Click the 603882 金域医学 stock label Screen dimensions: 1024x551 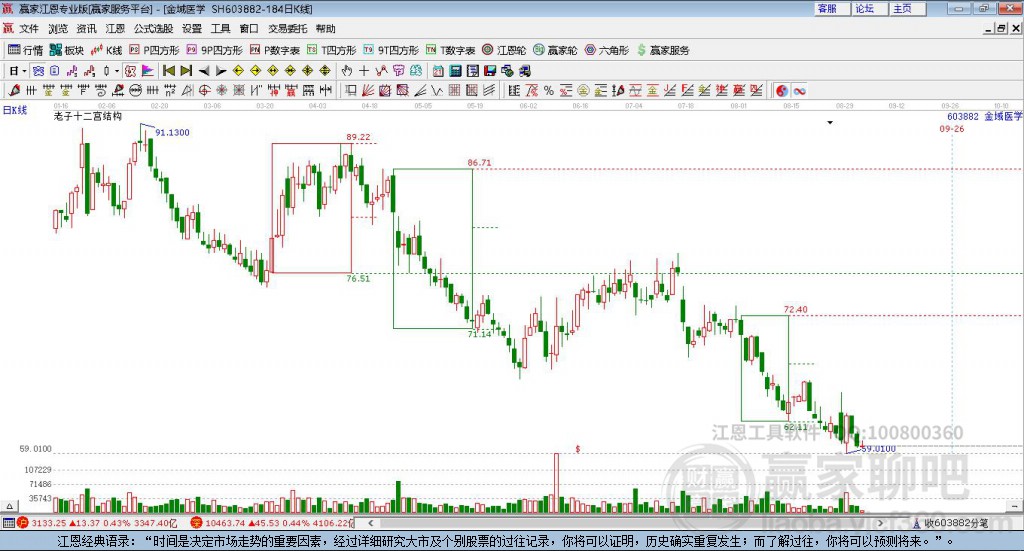click(x=984, y=116)
